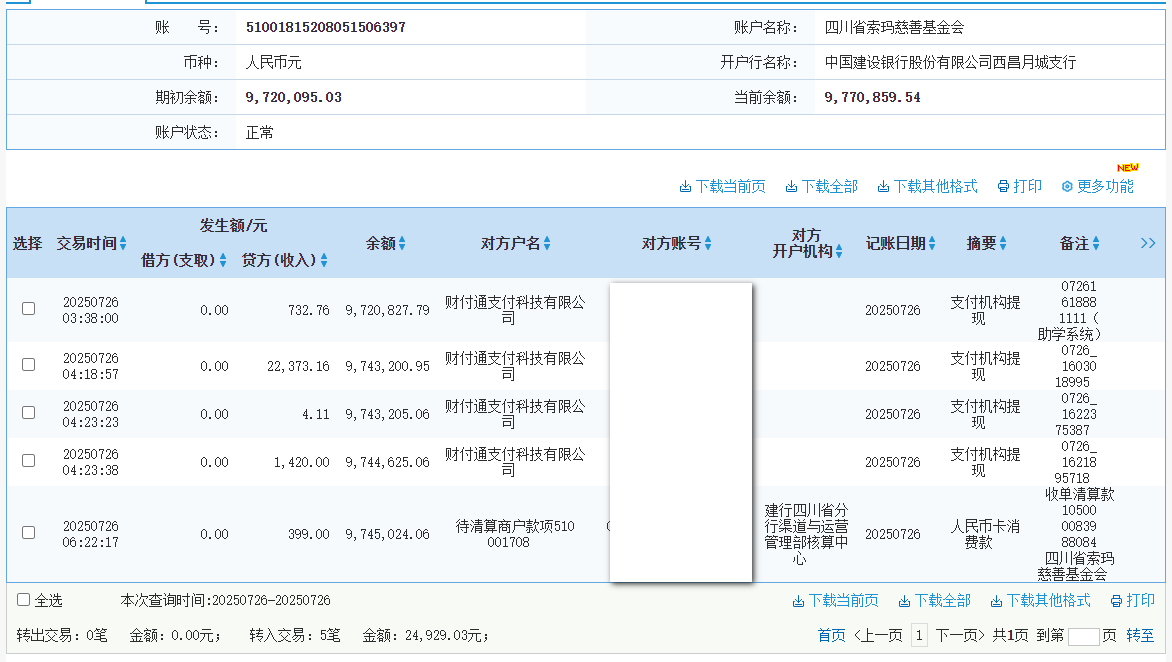Tick the 全选 select-all checkbox

click(x=23, y=599)
